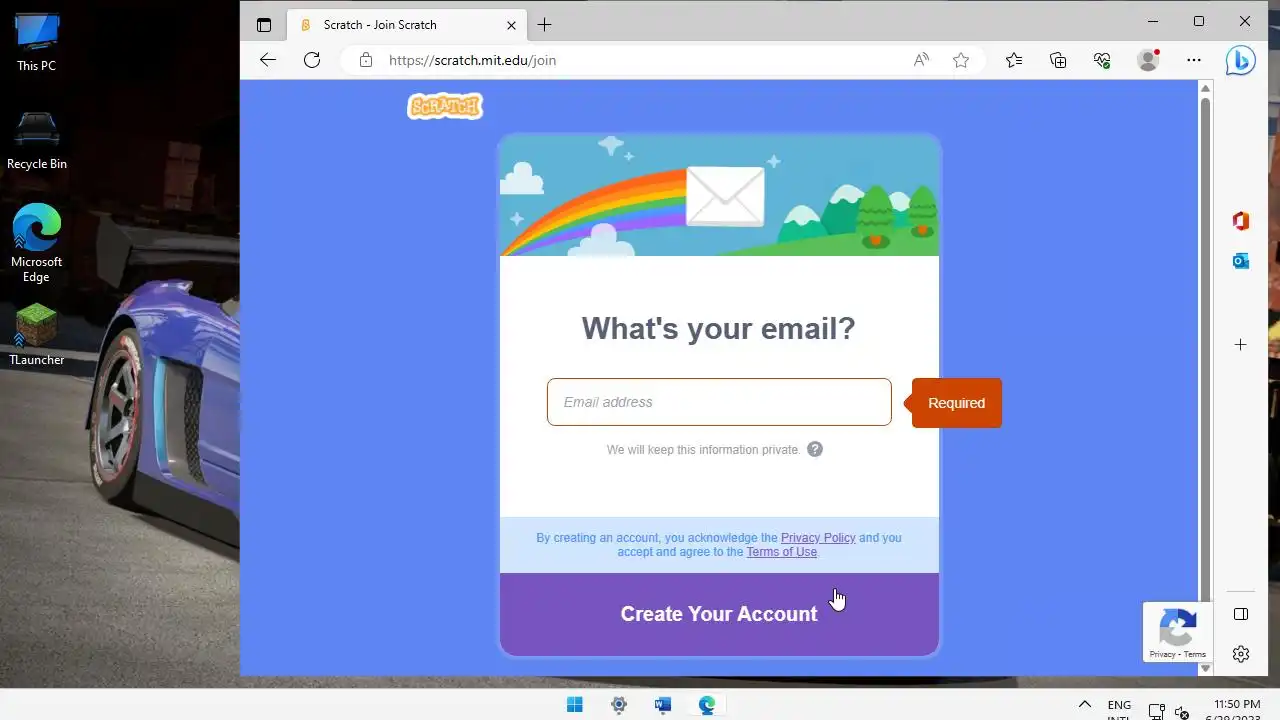Image resolution: width=1280 pixels, height=720 pixels.
Task: Open Settings from the taskbar
Action: 619,705
